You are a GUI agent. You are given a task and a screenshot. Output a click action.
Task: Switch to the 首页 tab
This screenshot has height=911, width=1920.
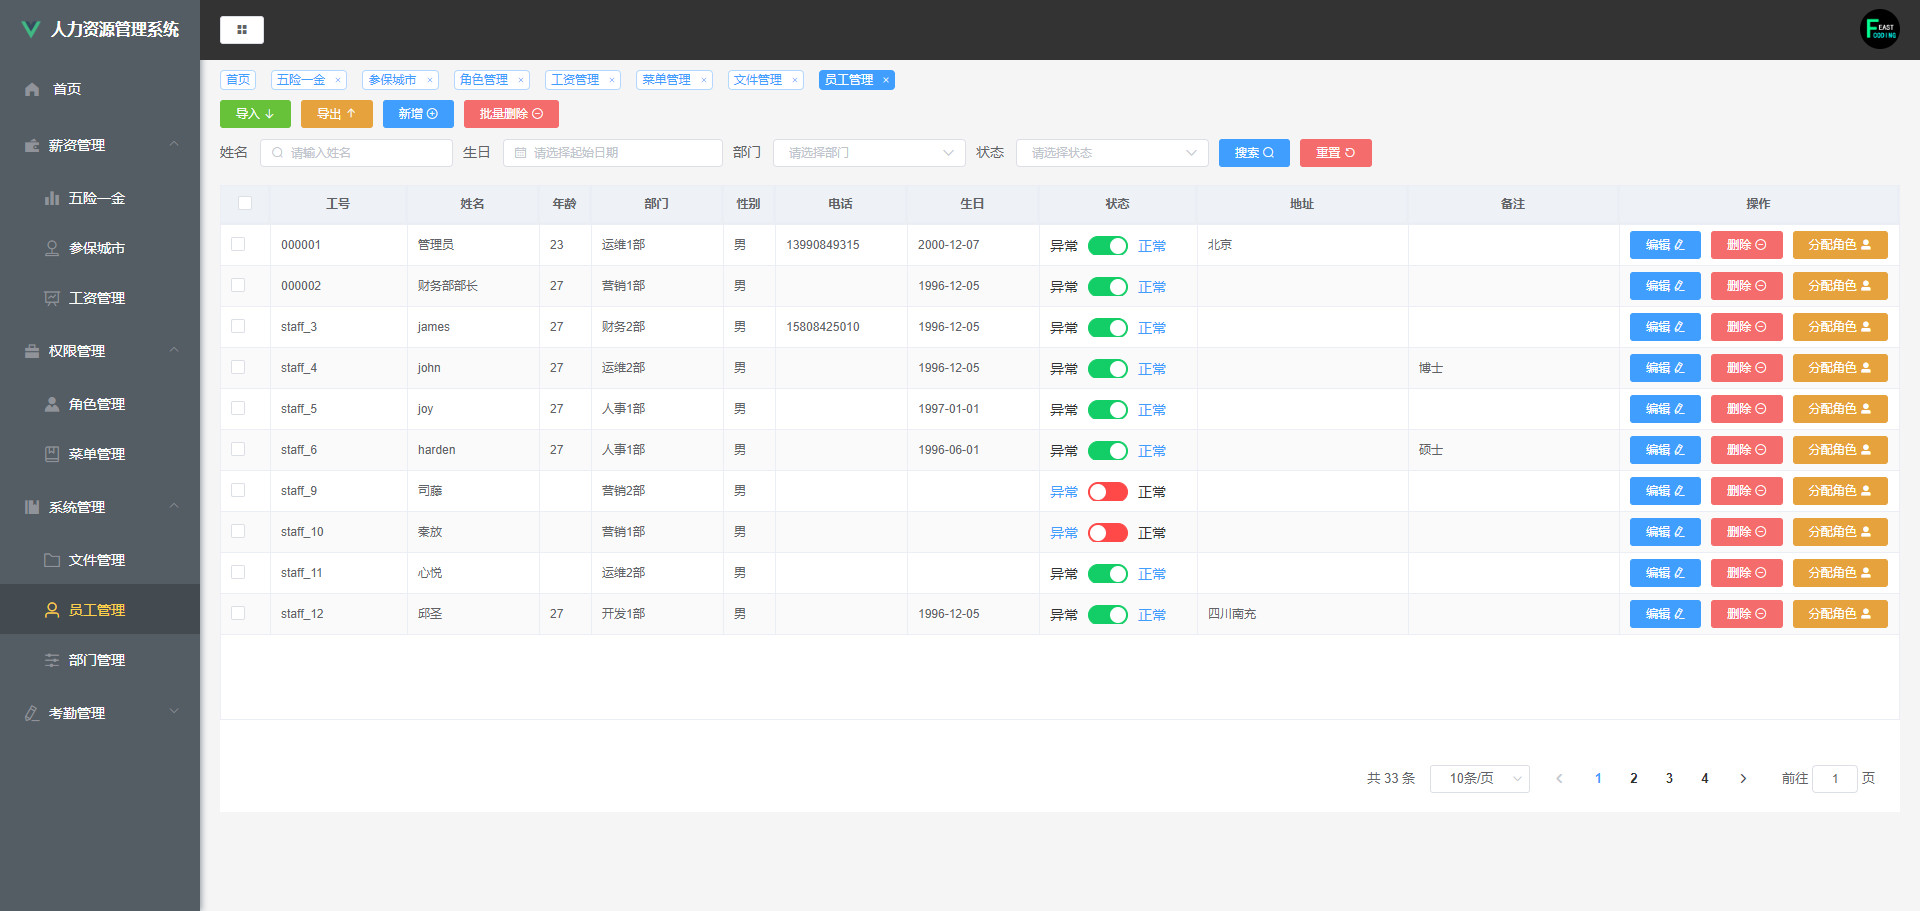coord(238,80)
